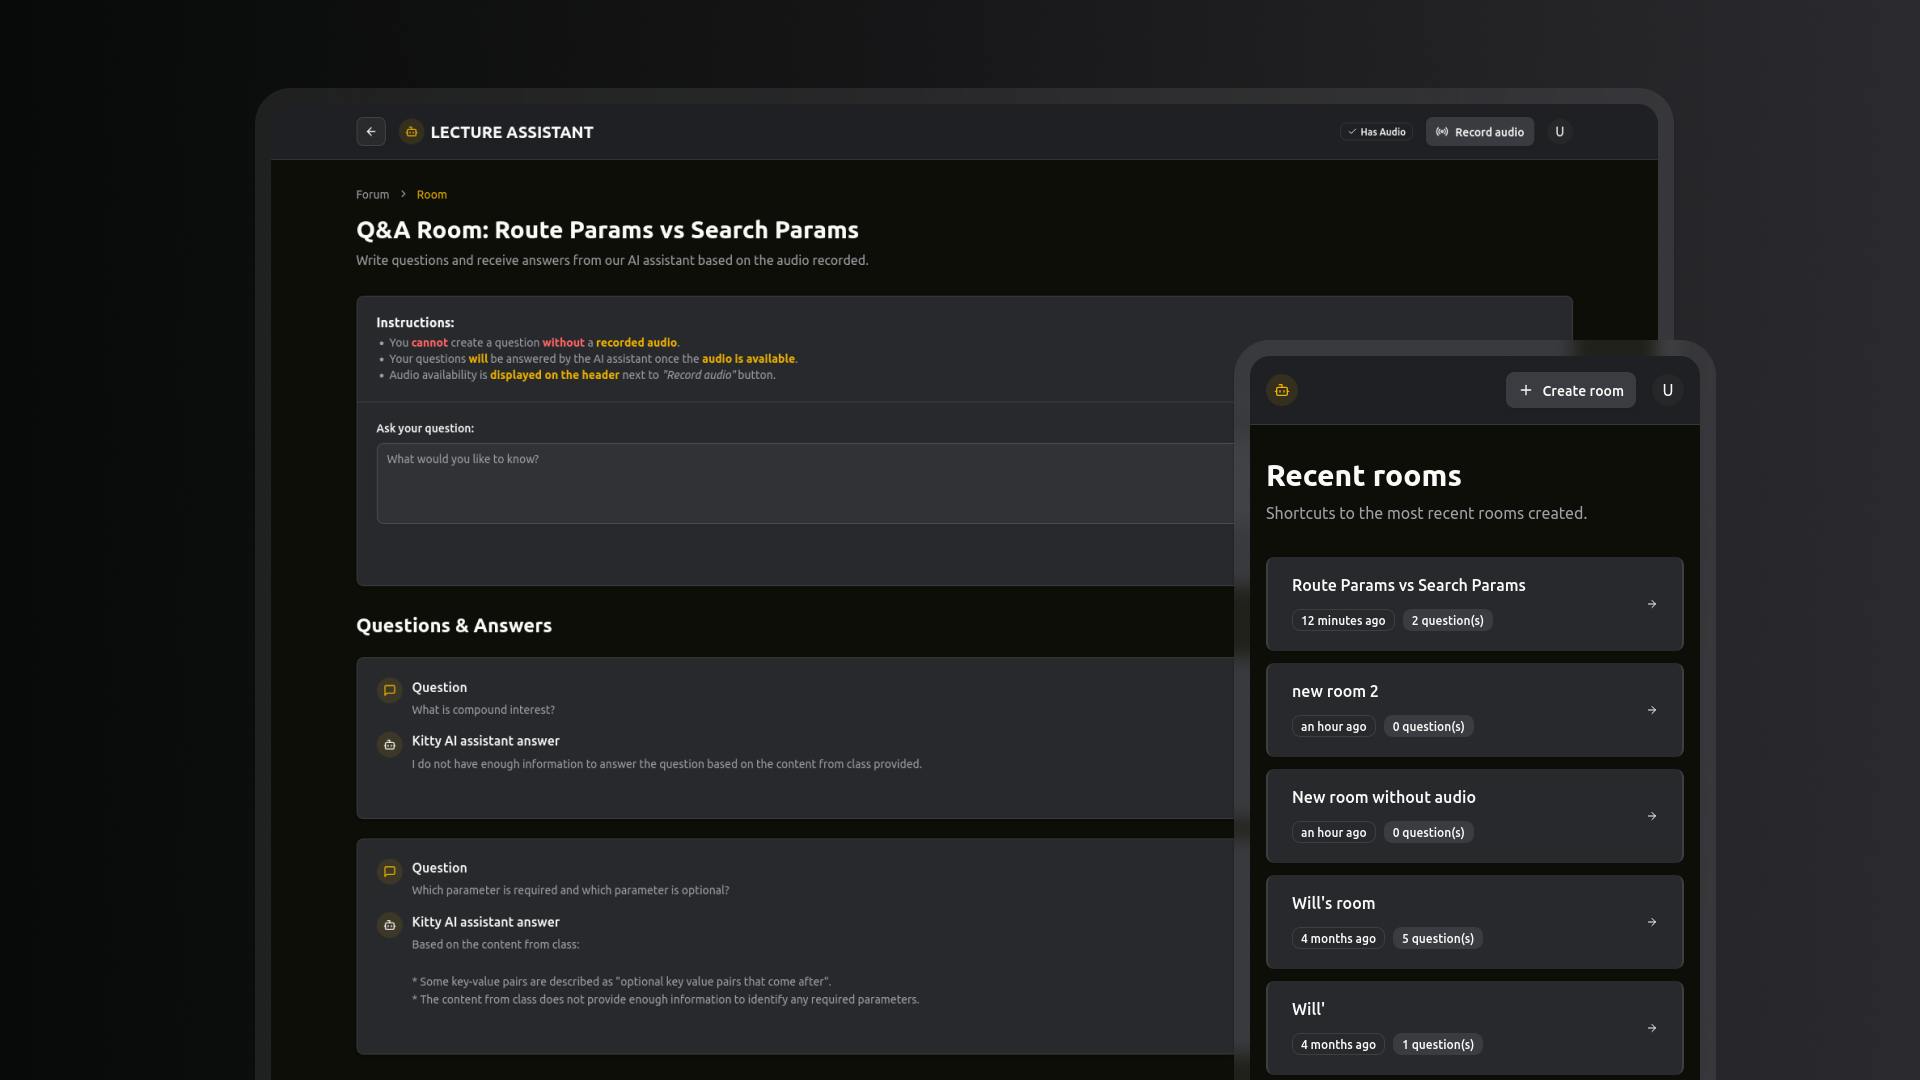
Task: Click the question bubble icon for compound interest
Action: (x=390, y=690)
